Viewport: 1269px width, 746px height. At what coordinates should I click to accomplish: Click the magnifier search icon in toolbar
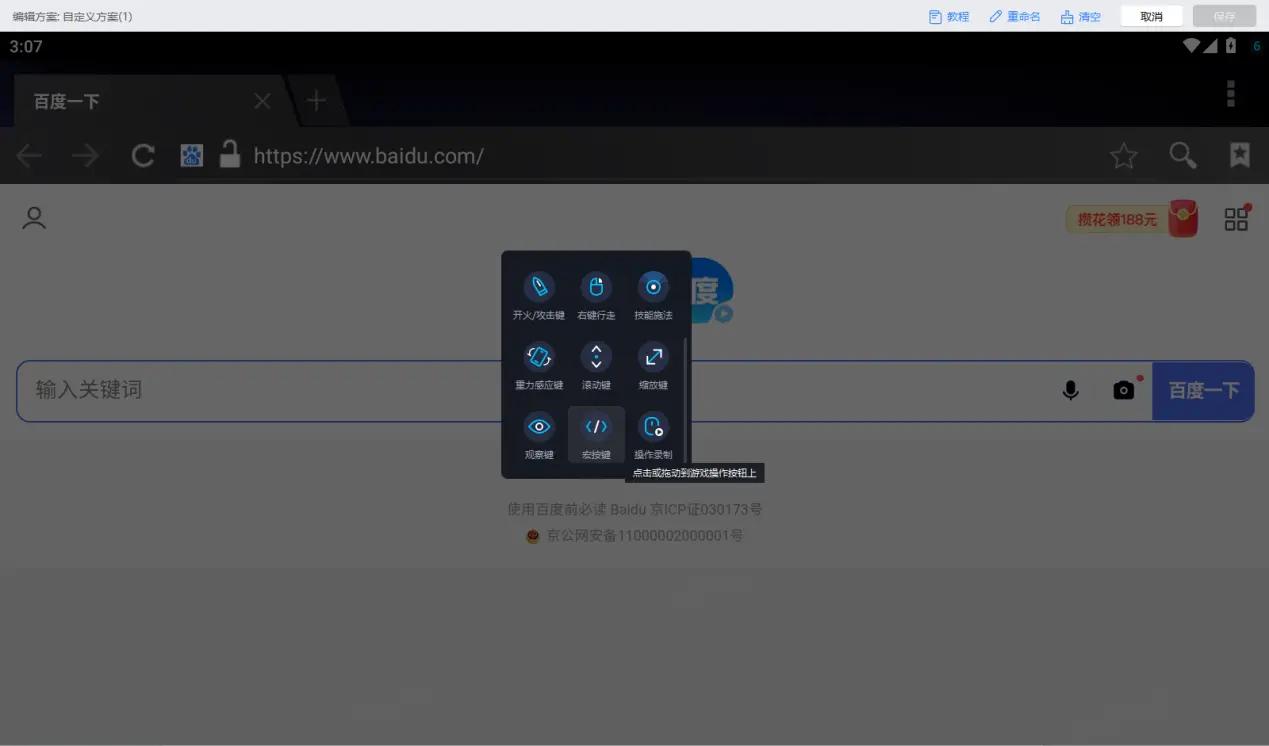[x=1183, y=155]
